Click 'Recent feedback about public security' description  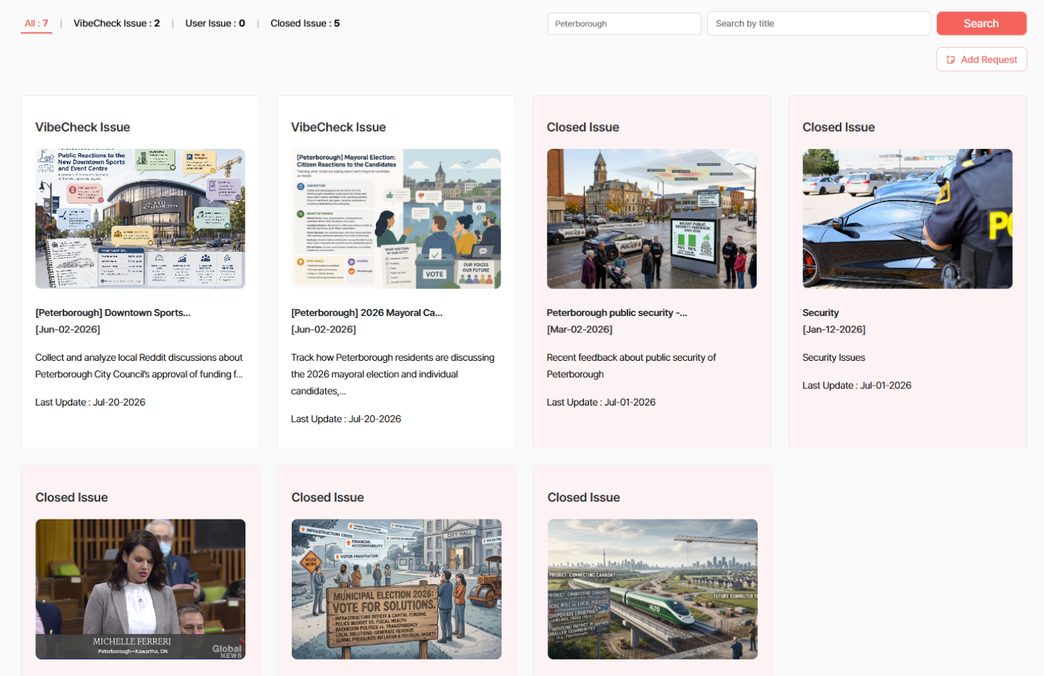pyautogui.click(x=631, y=366)
